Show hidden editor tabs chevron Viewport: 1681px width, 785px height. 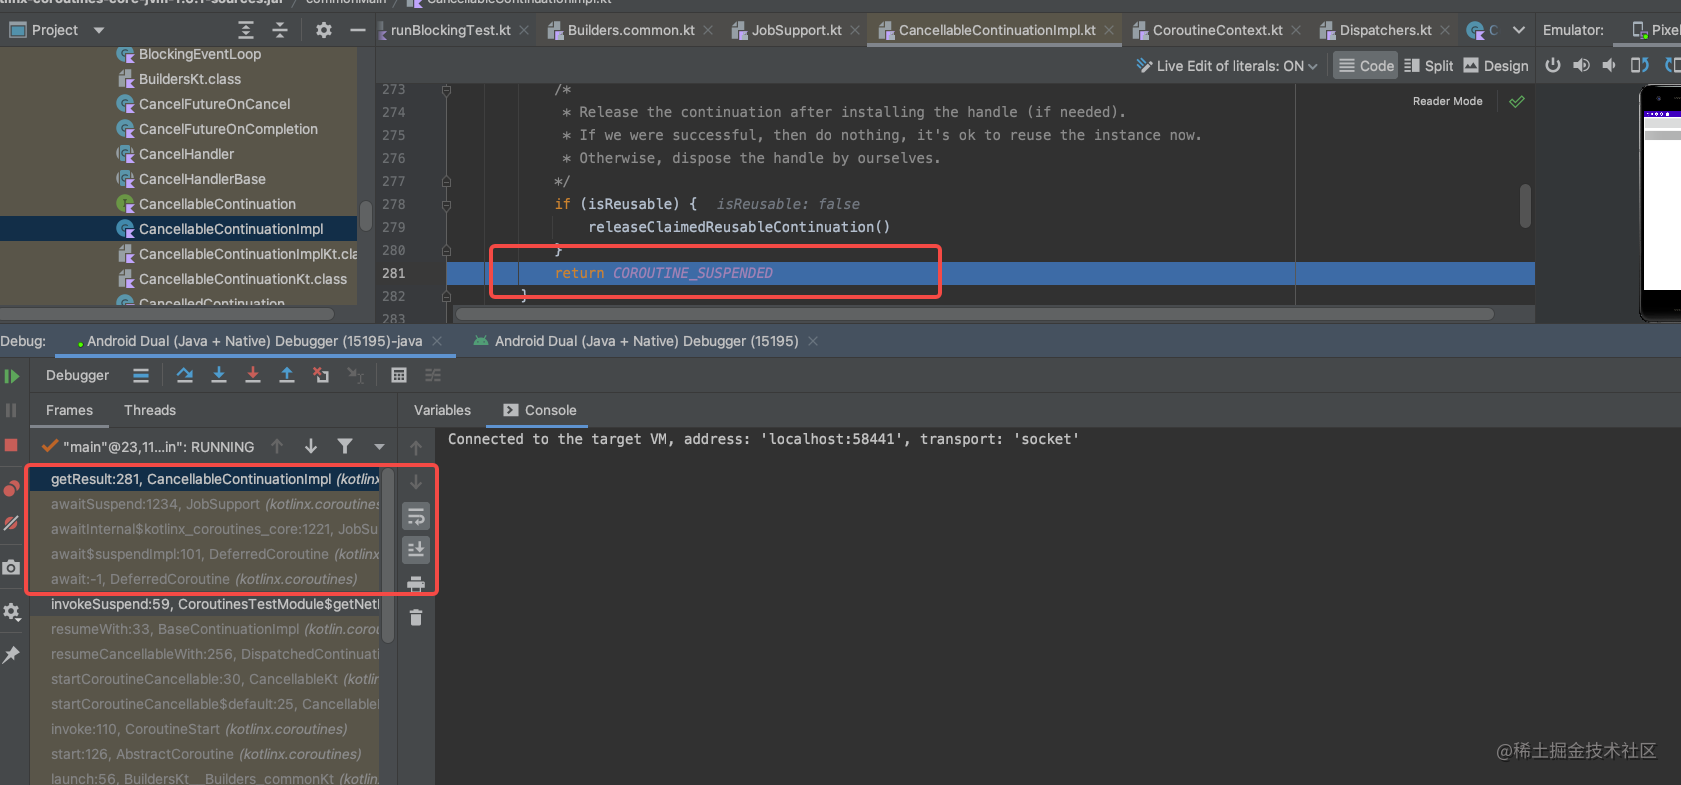(x=1519, y=30)
